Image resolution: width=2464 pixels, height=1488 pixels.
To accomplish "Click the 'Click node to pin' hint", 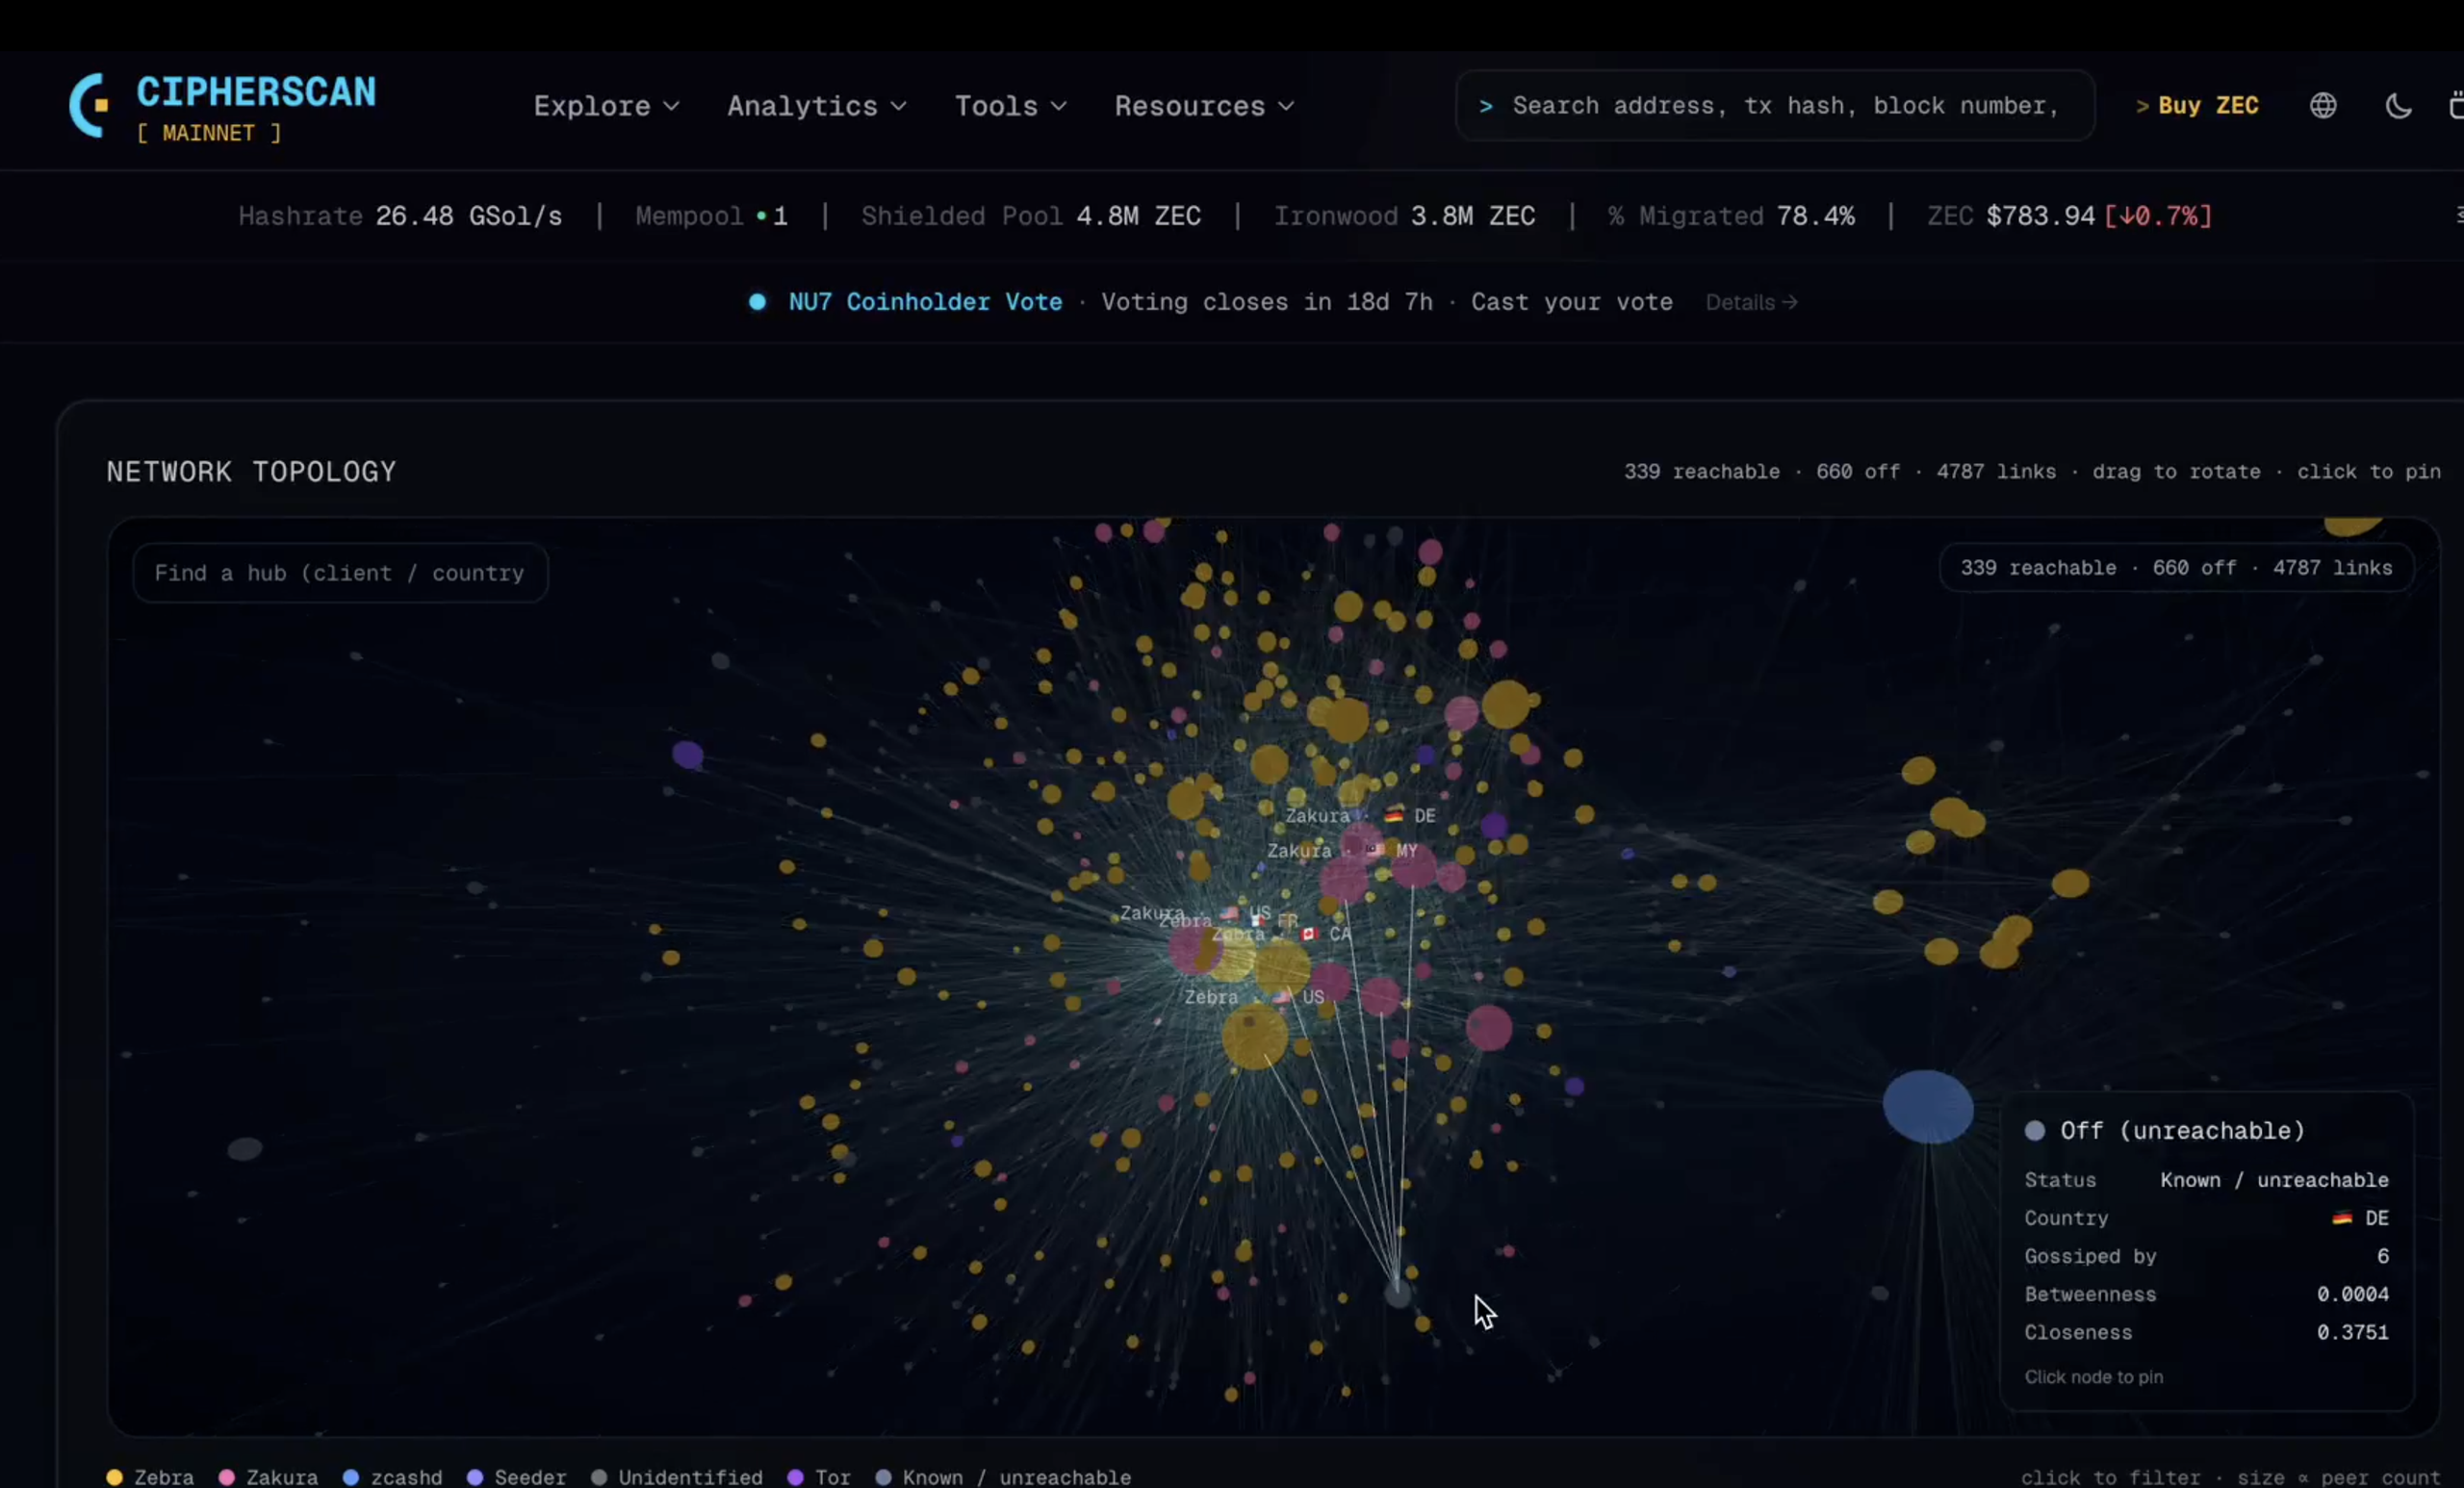I will click(2094, 1377).
